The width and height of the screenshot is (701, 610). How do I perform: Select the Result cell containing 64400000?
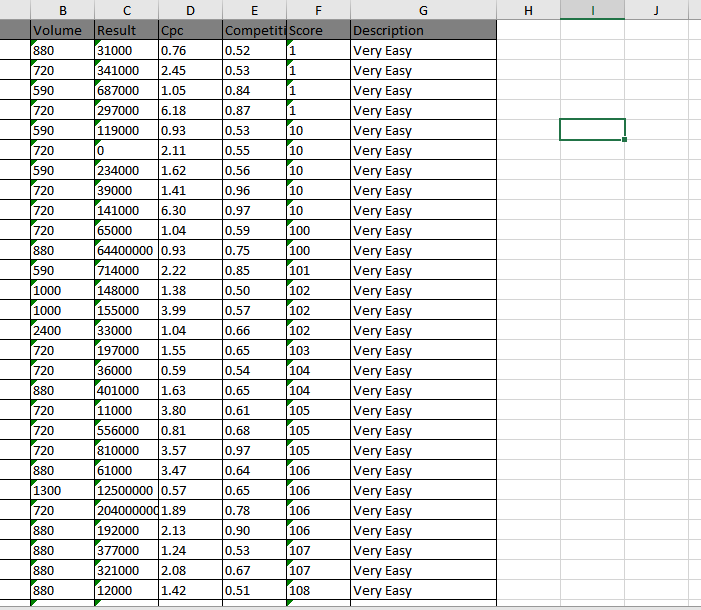point(125,250)
